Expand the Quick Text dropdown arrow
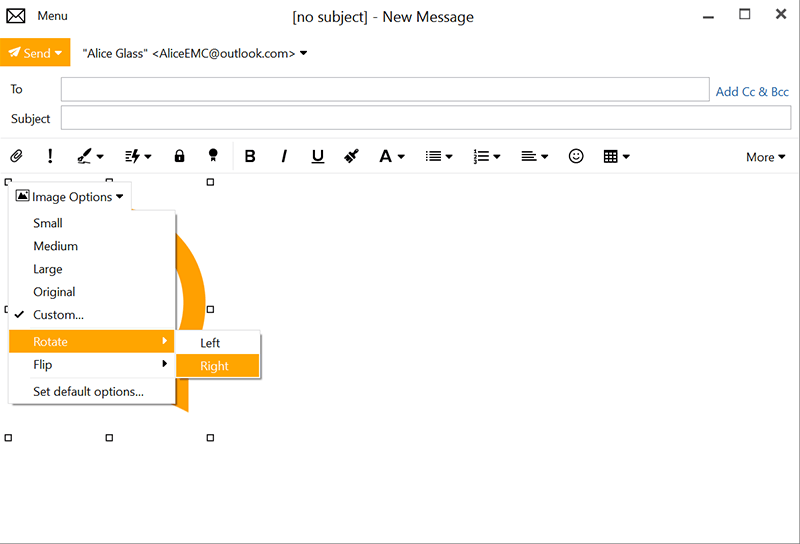This screenshot has height=544, width=800. click(148, 157)
